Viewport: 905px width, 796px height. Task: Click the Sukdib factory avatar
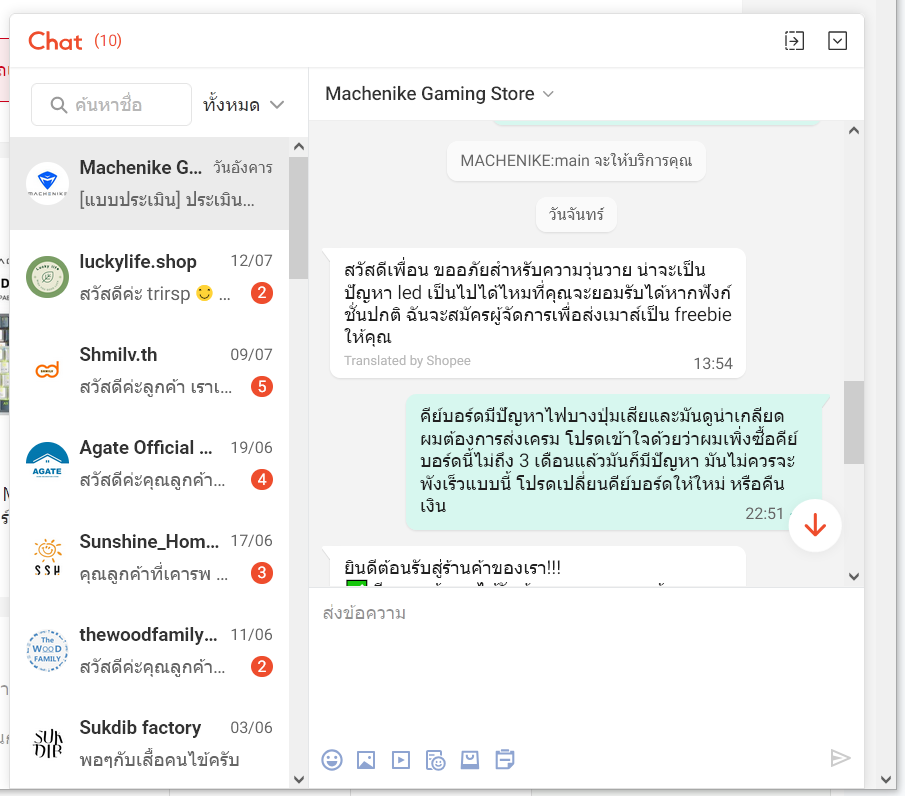[47, 743]
